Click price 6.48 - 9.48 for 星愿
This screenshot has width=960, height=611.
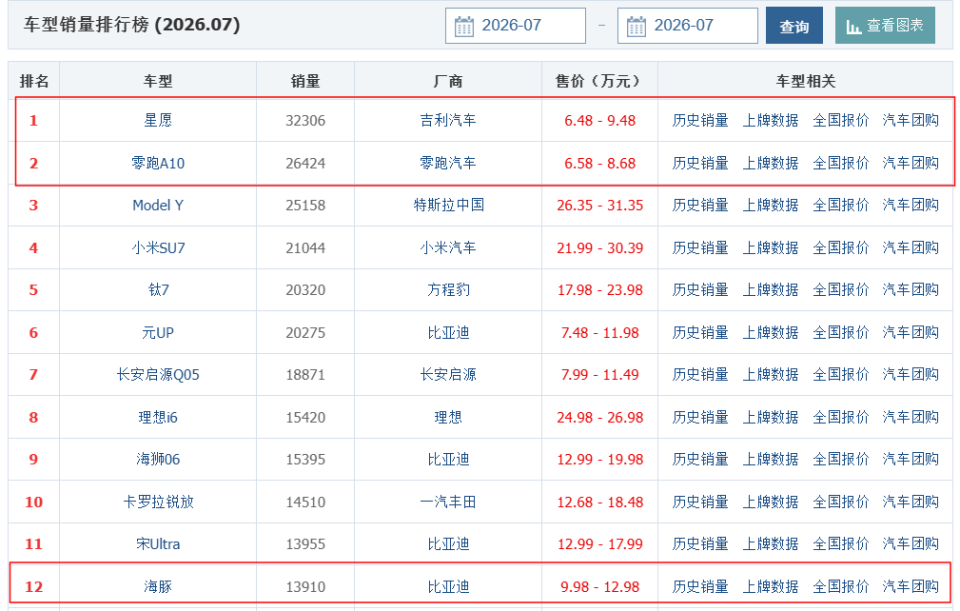[x=600, y=121]
